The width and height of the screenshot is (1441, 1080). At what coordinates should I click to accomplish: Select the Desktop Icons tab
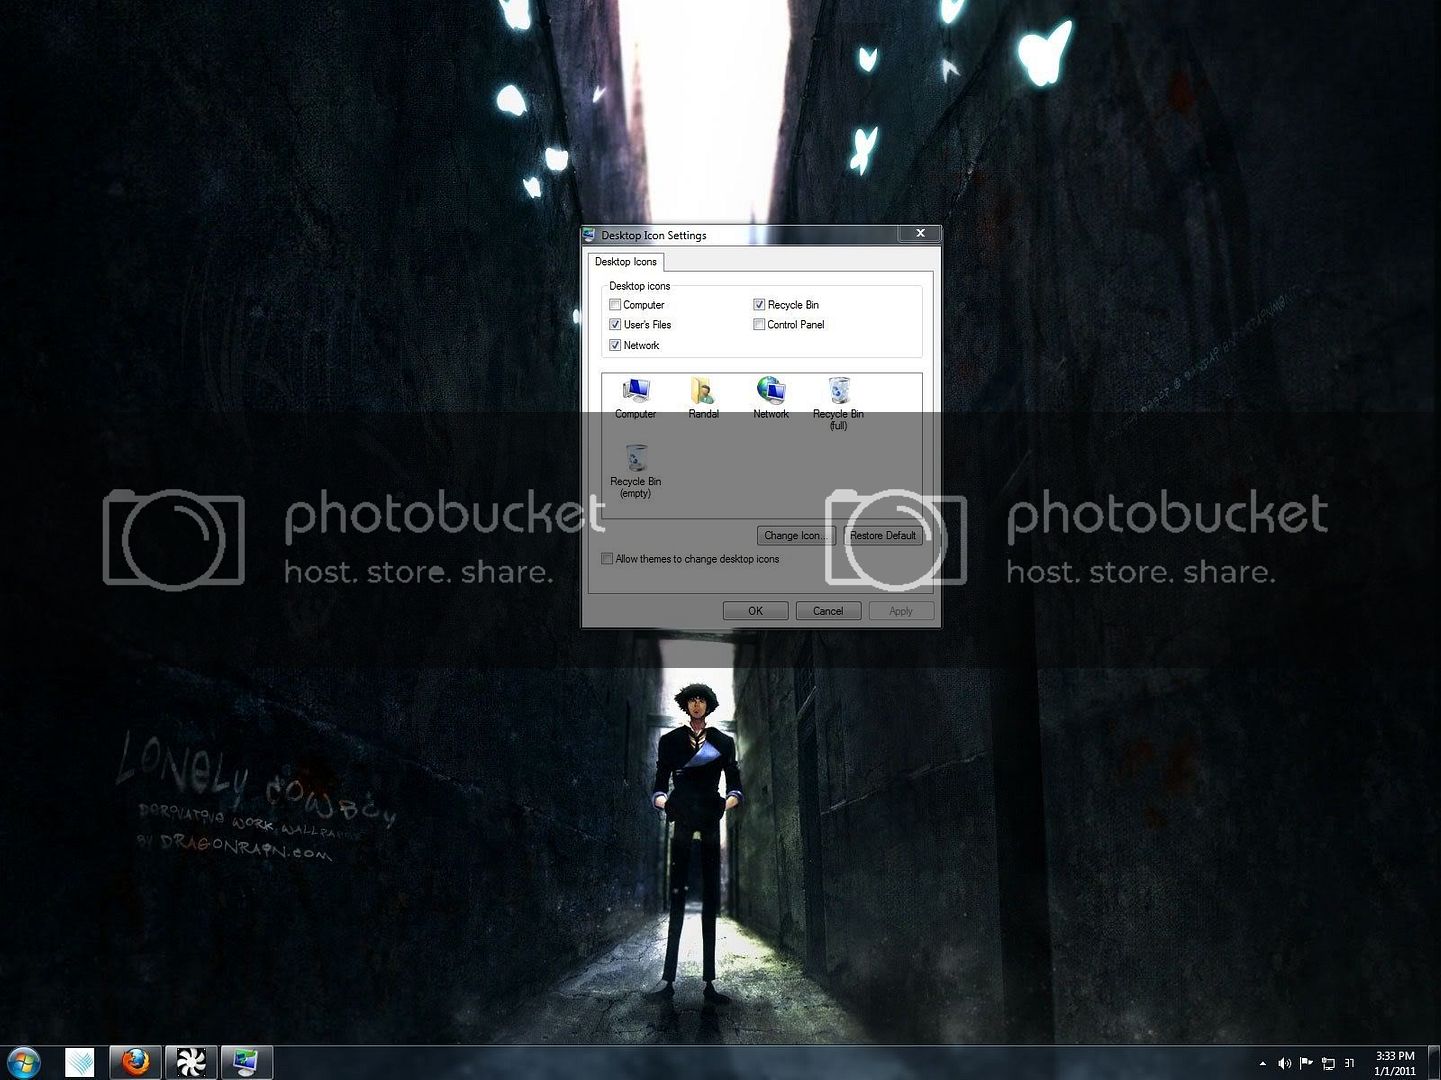coord(626,262)
